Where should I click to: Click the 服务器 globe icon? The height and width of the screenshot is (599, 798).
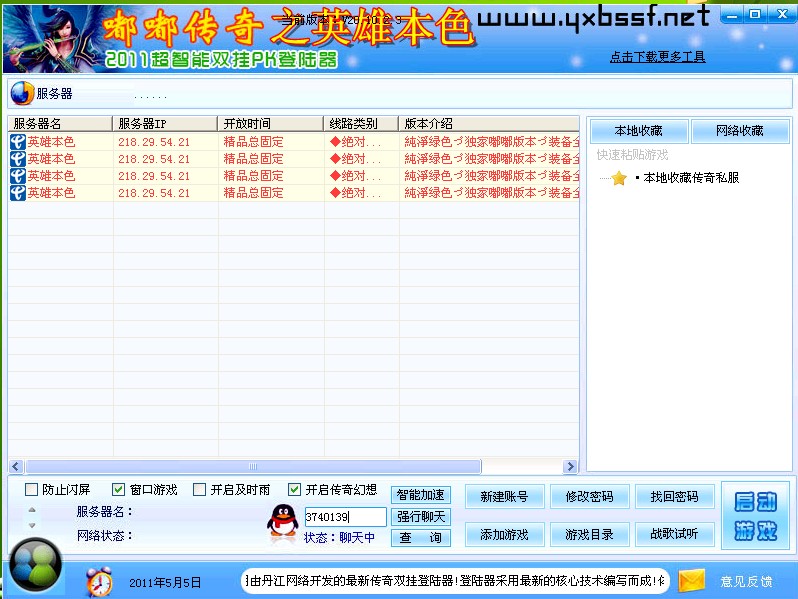click(21, 94)
